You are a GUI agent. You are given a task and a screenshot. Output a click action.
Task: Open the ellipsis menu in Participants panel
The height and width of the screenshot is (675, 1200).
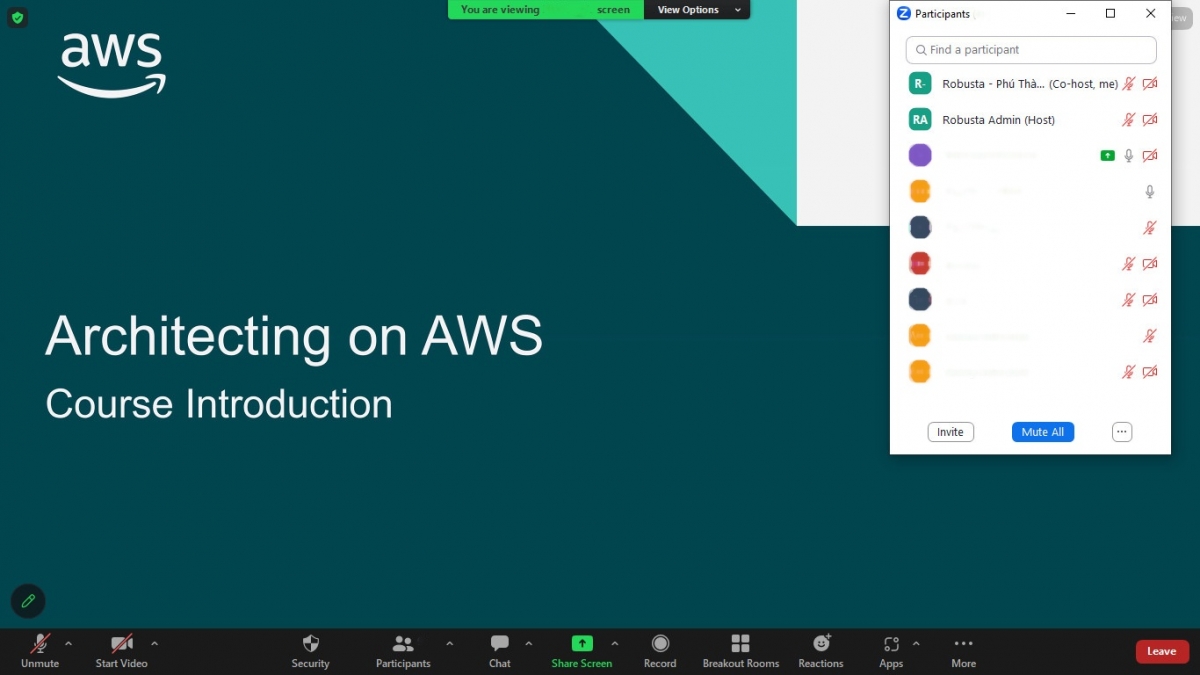pos(1122,432)
